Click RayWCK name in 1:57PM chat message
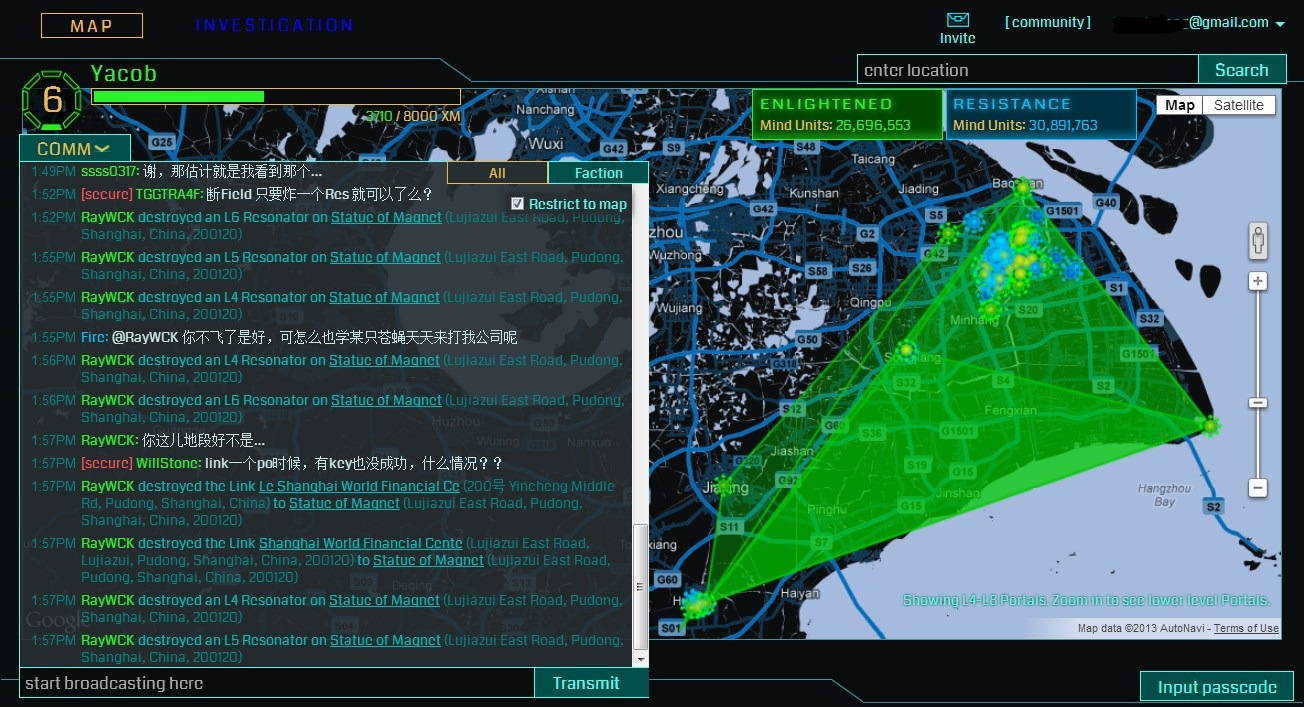 [x=109, y=440]
